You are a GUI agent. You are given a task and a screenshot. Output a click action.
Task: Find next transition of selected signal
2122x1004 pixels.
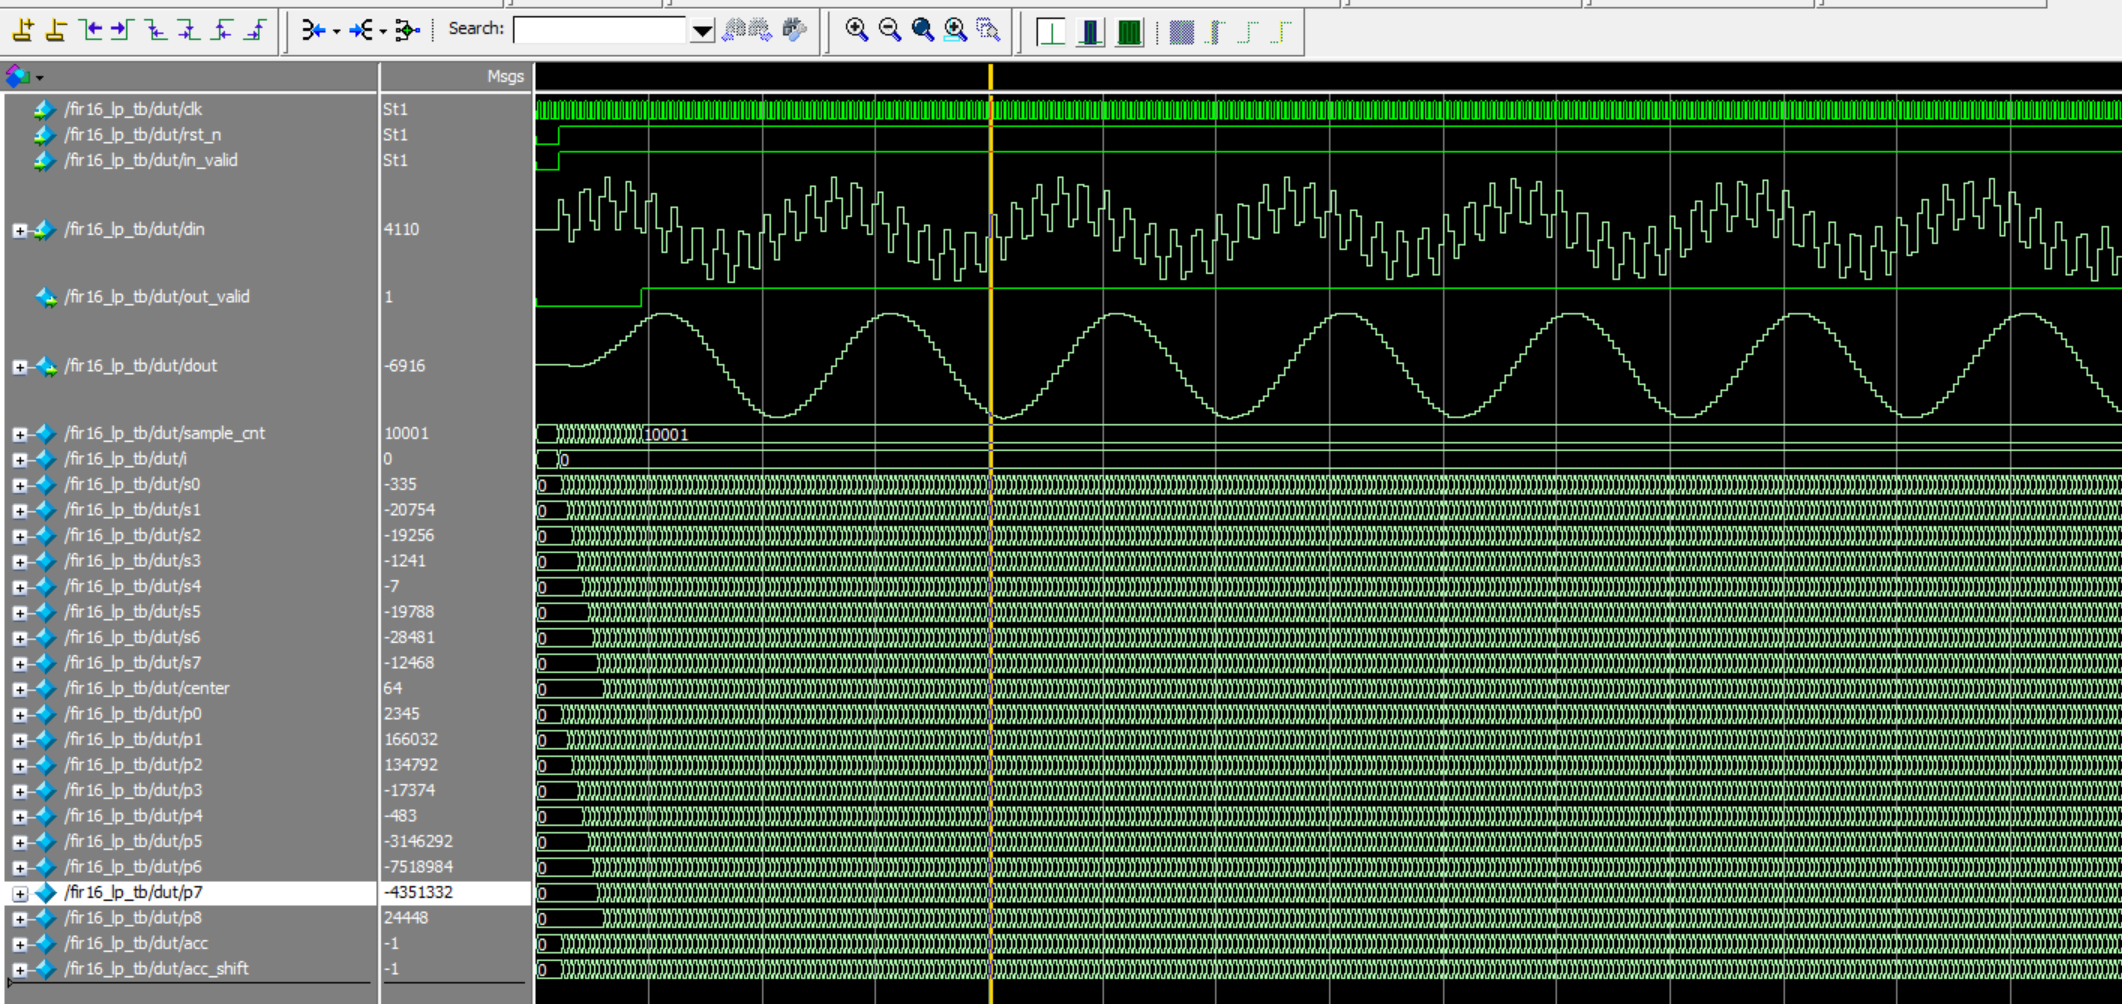click(x=122, y=31)
